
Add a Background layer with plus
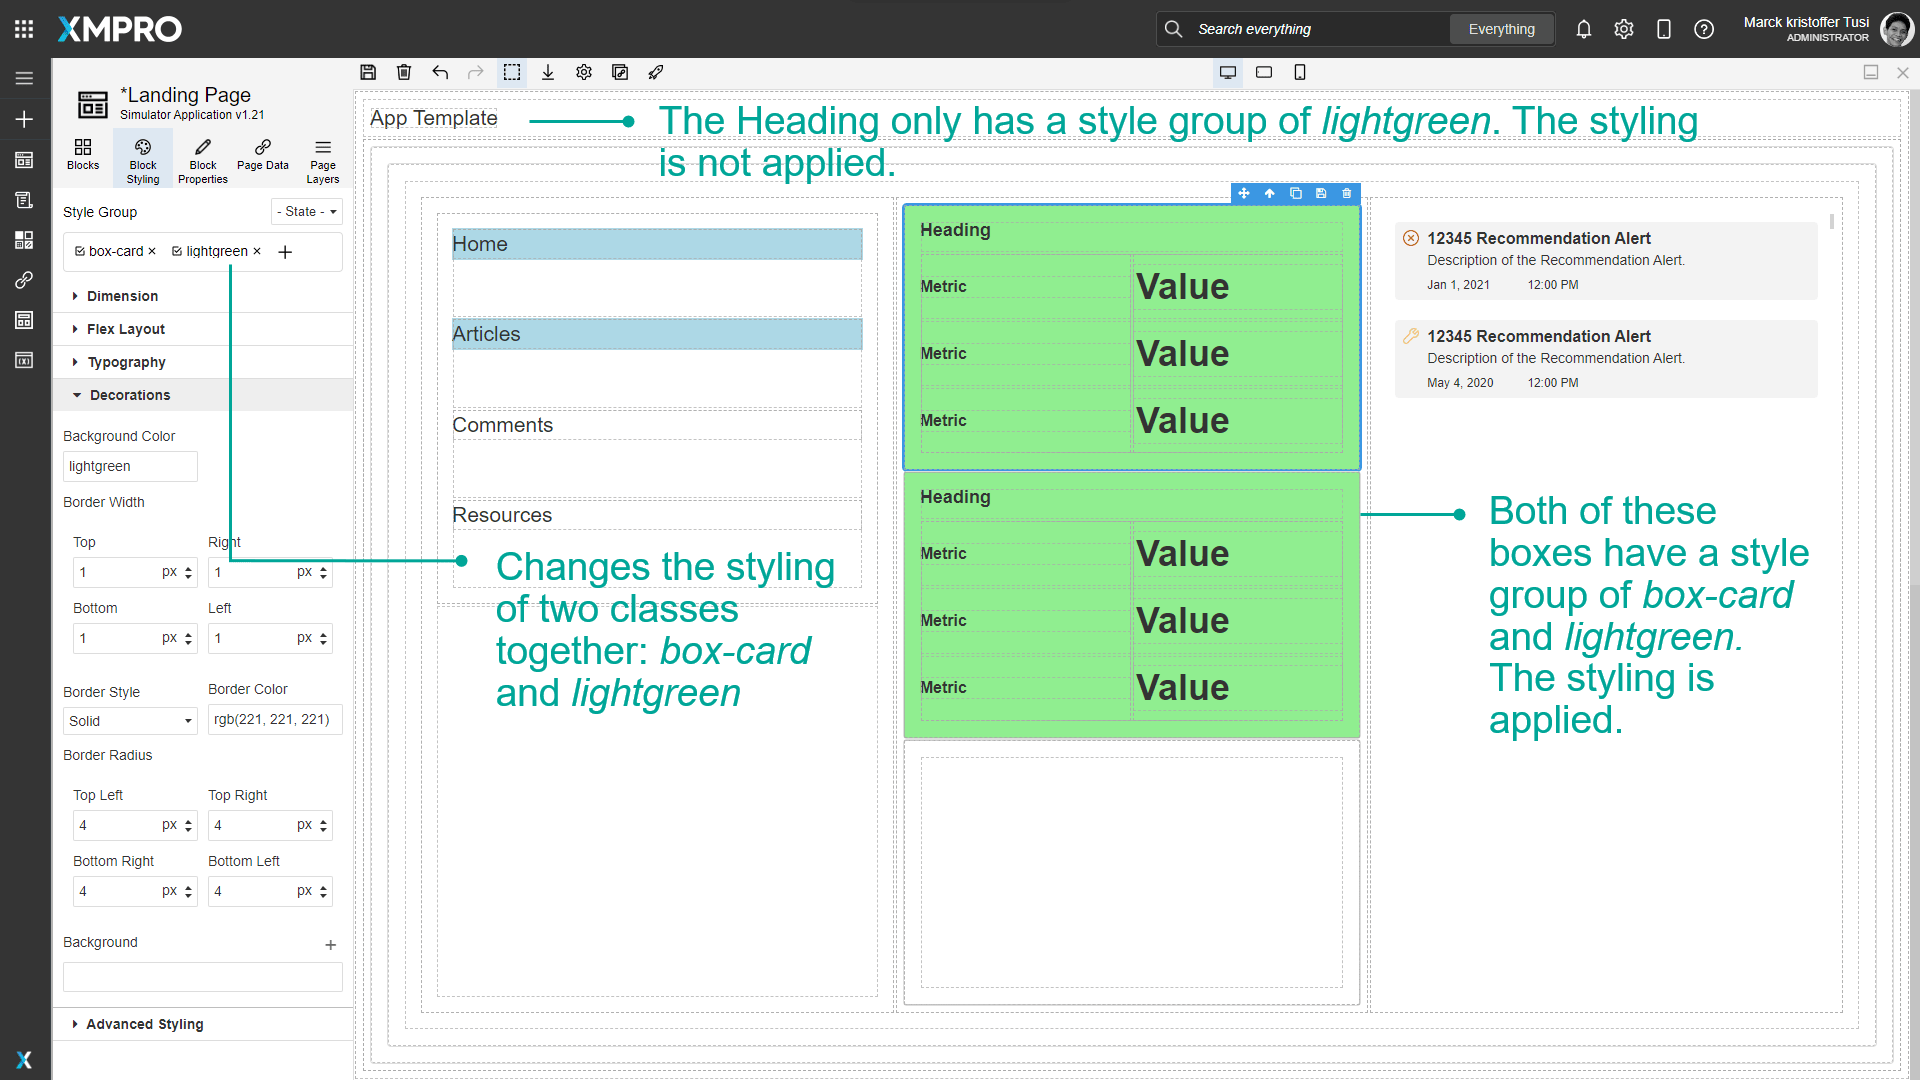pos(331,945)
